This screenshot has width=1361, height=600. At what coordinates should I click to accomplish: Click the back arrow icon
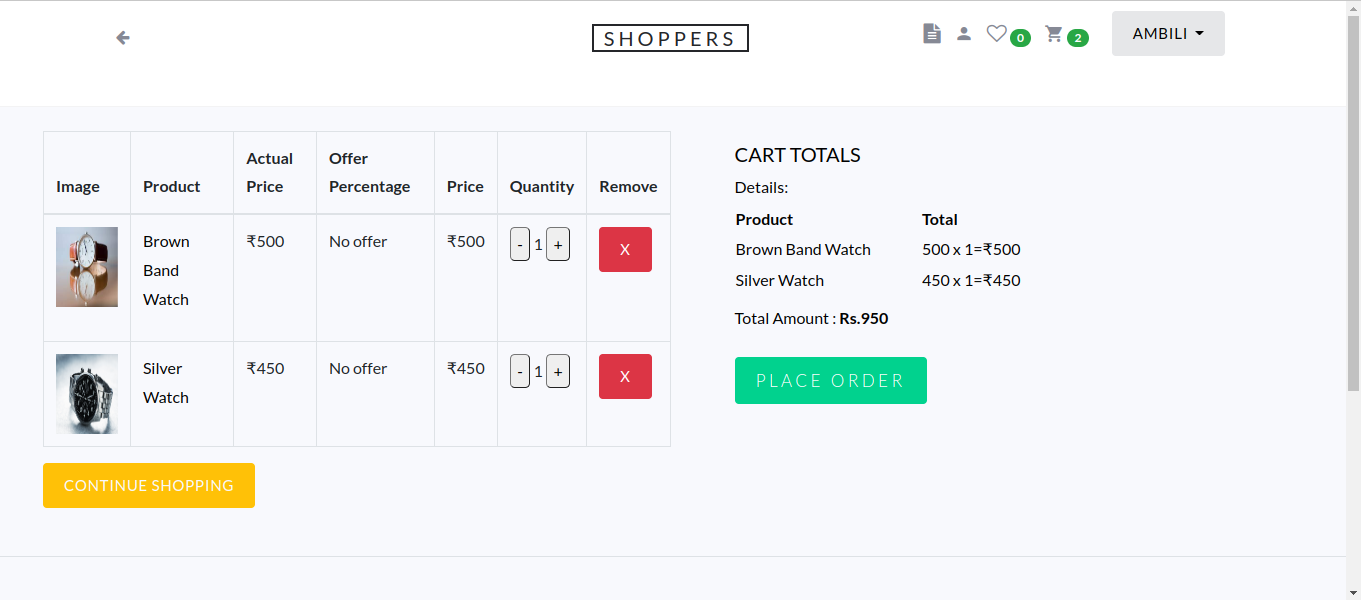pyautogui.click(x=122, y=37)
